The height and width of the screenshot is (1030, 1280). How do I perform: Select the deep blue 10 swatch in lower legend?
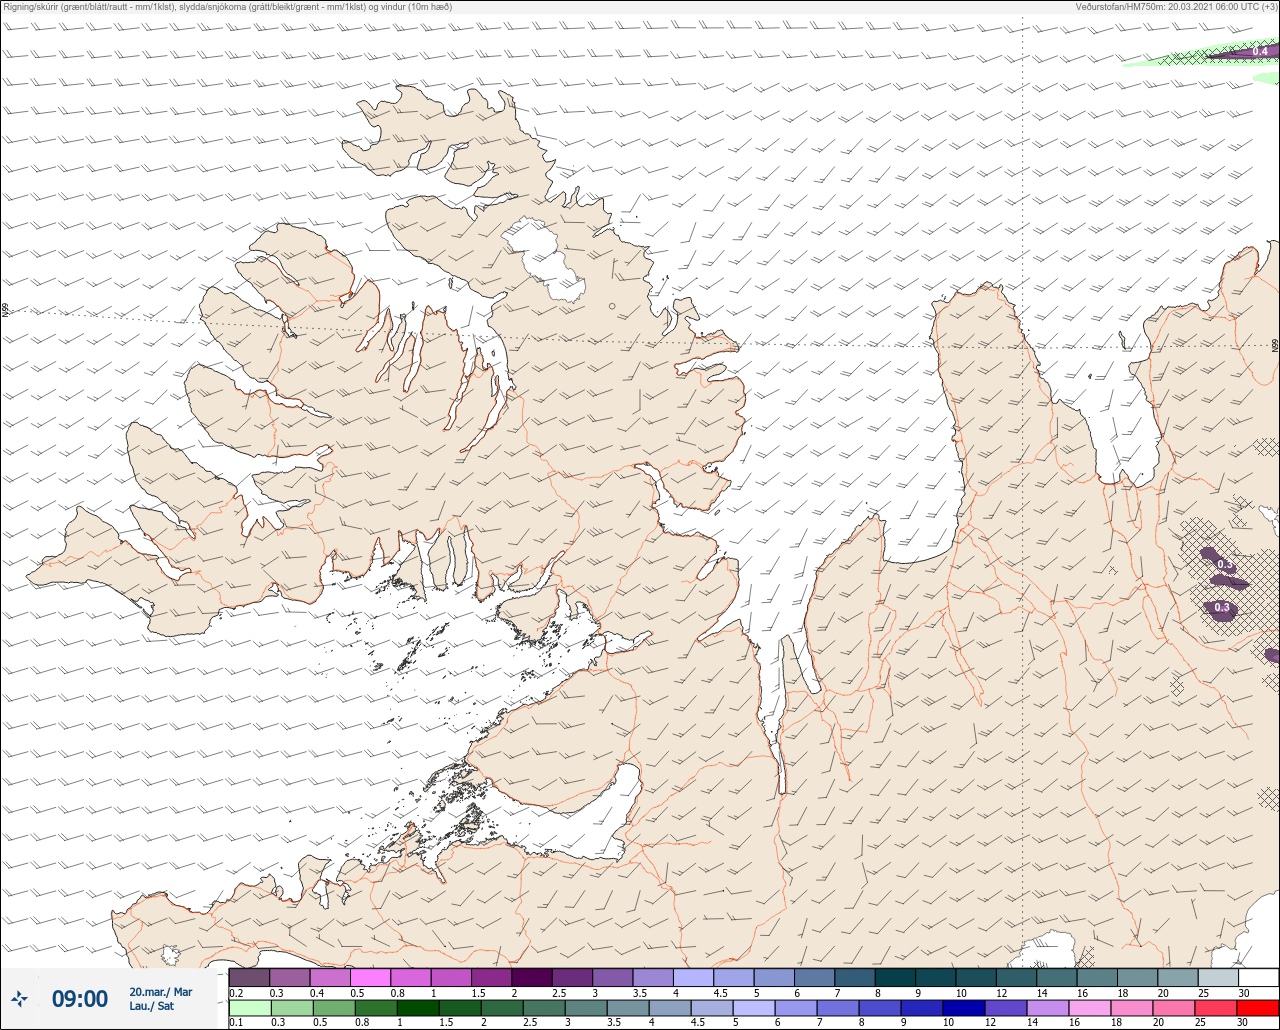(963, 1007)
